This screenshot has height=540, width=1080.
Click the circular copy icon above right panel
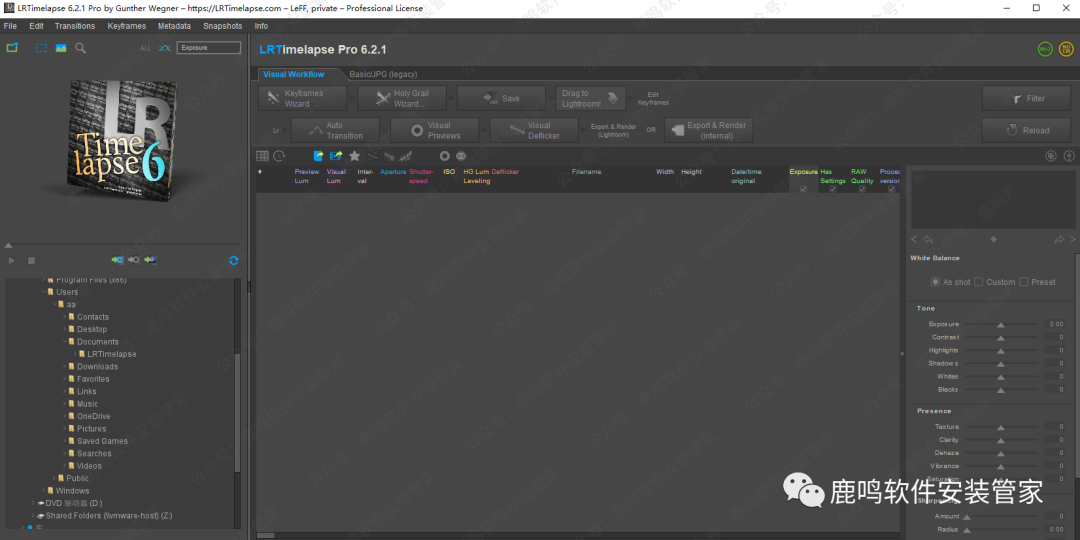(x=1051, y=156)
